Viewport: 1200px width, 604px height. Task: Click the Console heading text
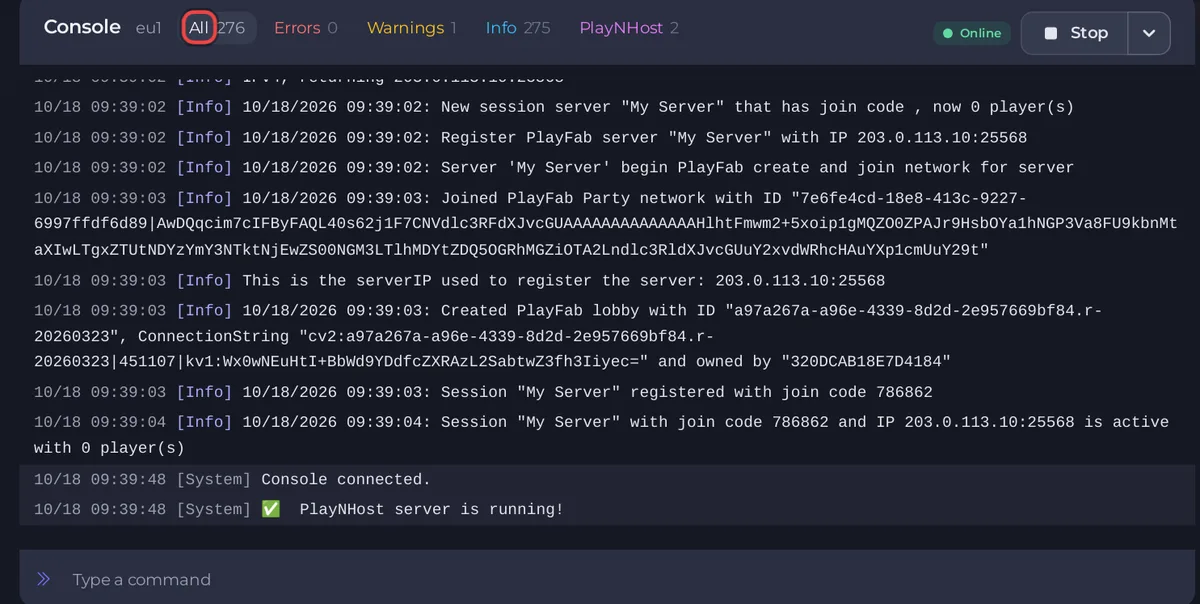(x=82, y=27)
